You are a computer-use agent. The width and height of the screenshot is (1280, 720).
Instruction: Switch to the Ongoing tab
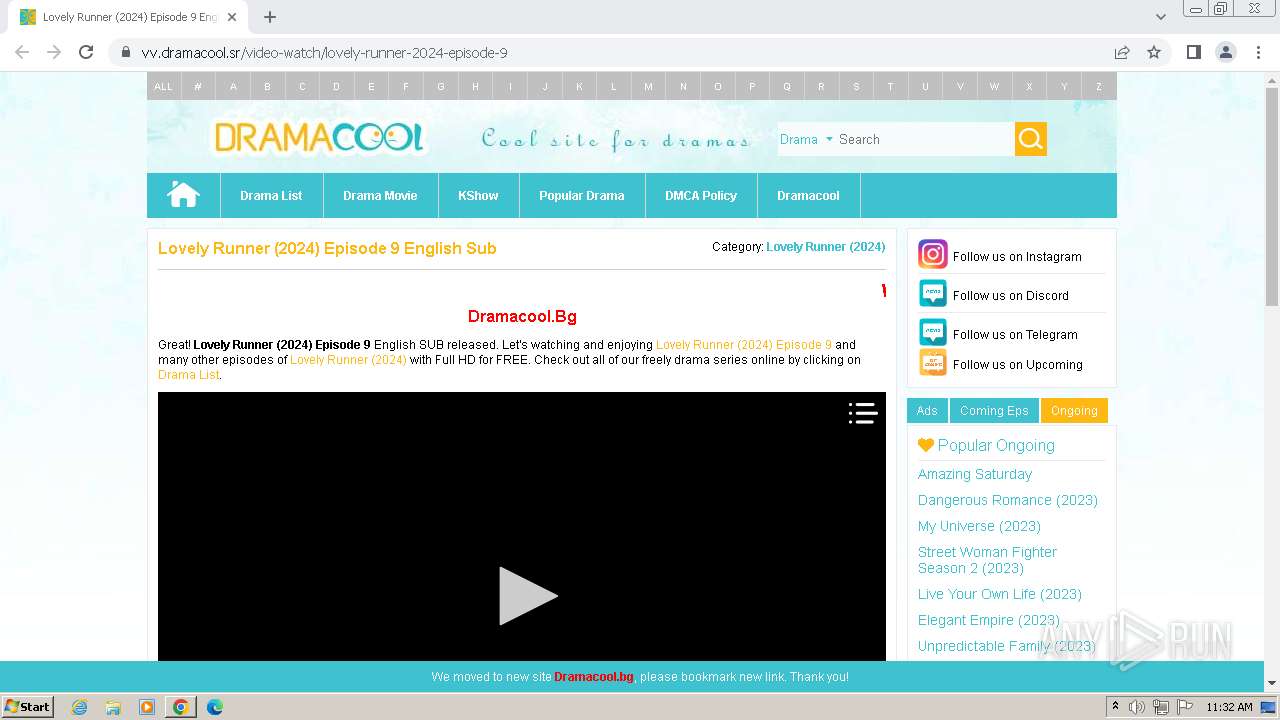[1074, 411]
